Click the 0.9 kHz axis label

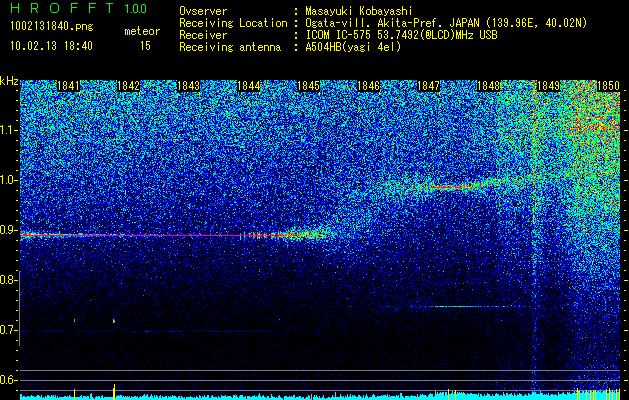(9, 230)
